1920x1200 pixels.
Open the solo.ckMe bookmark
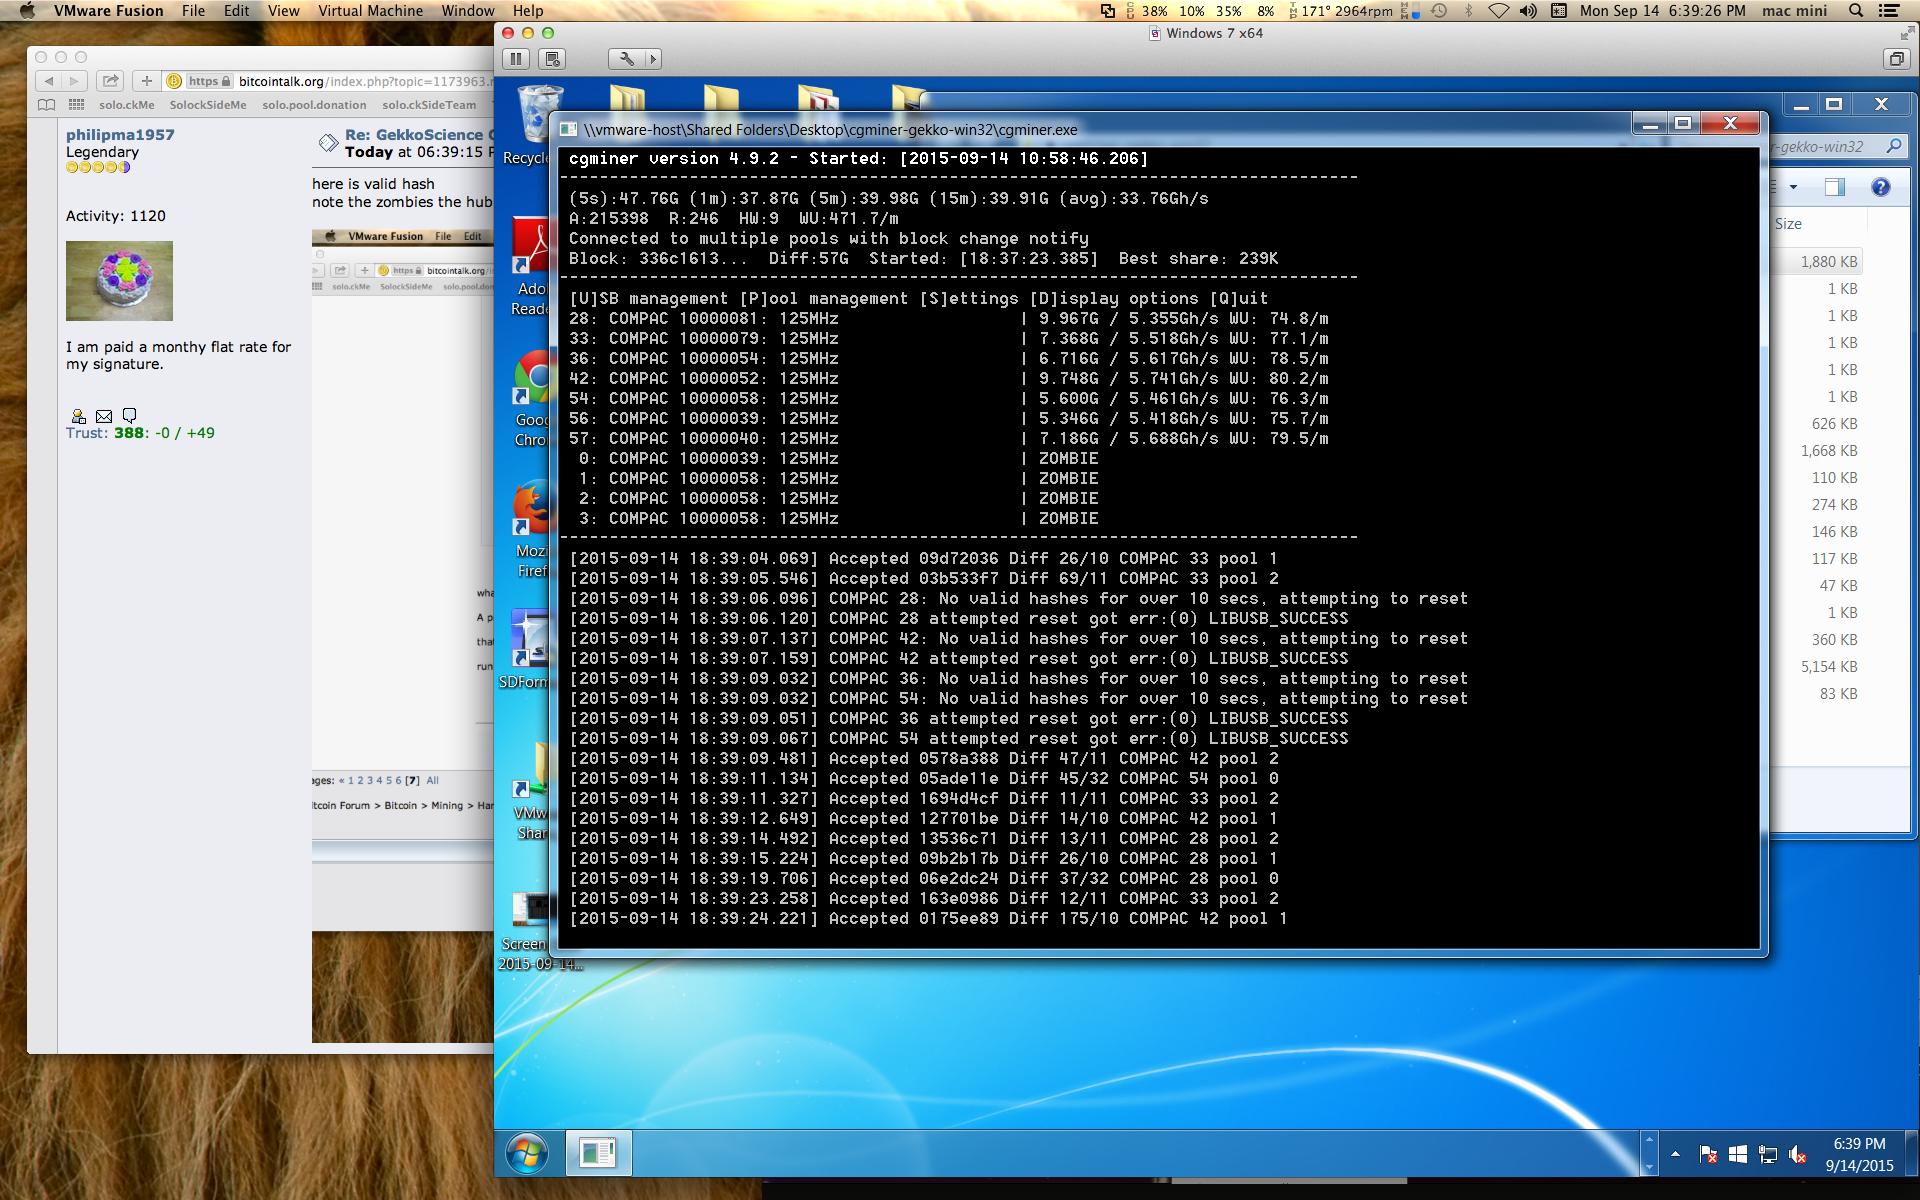pos(127,104)
